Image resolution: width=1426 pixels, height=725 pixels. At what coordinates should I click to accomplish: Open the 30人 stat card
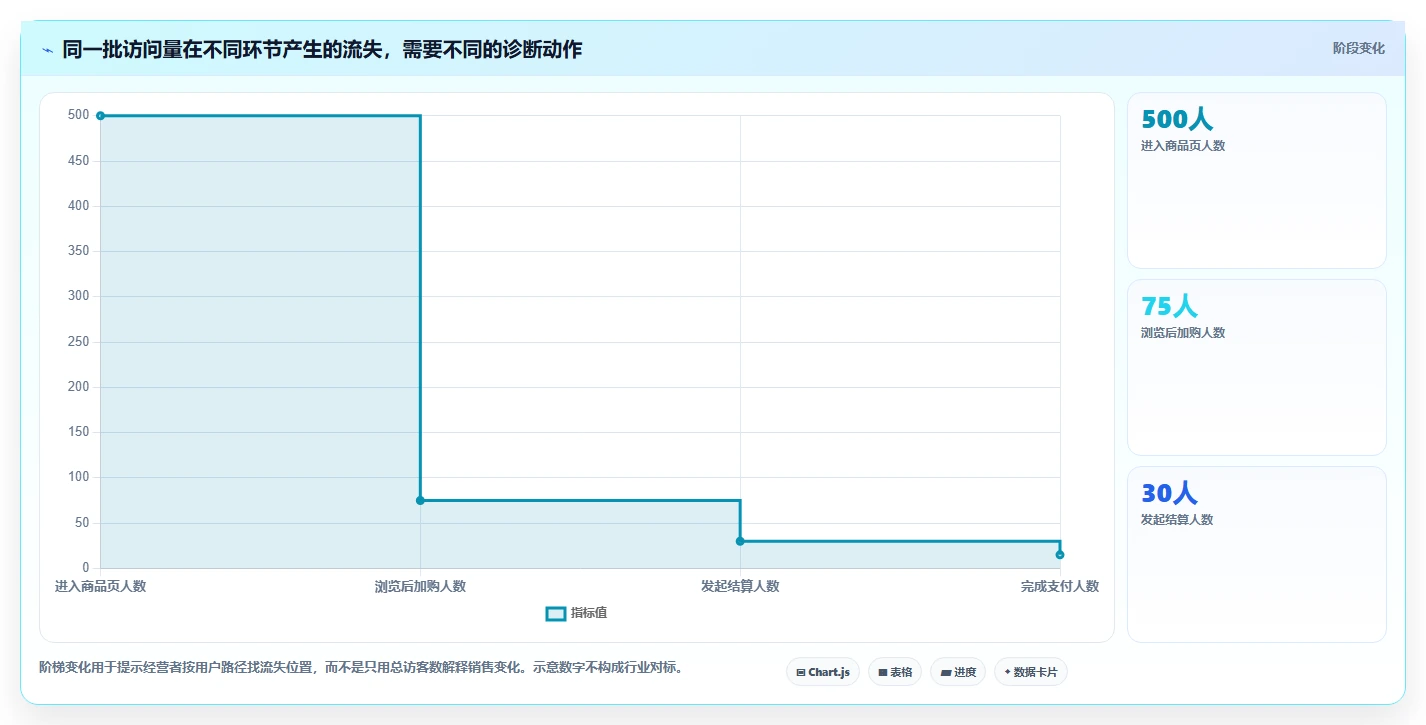point(1256,554)
